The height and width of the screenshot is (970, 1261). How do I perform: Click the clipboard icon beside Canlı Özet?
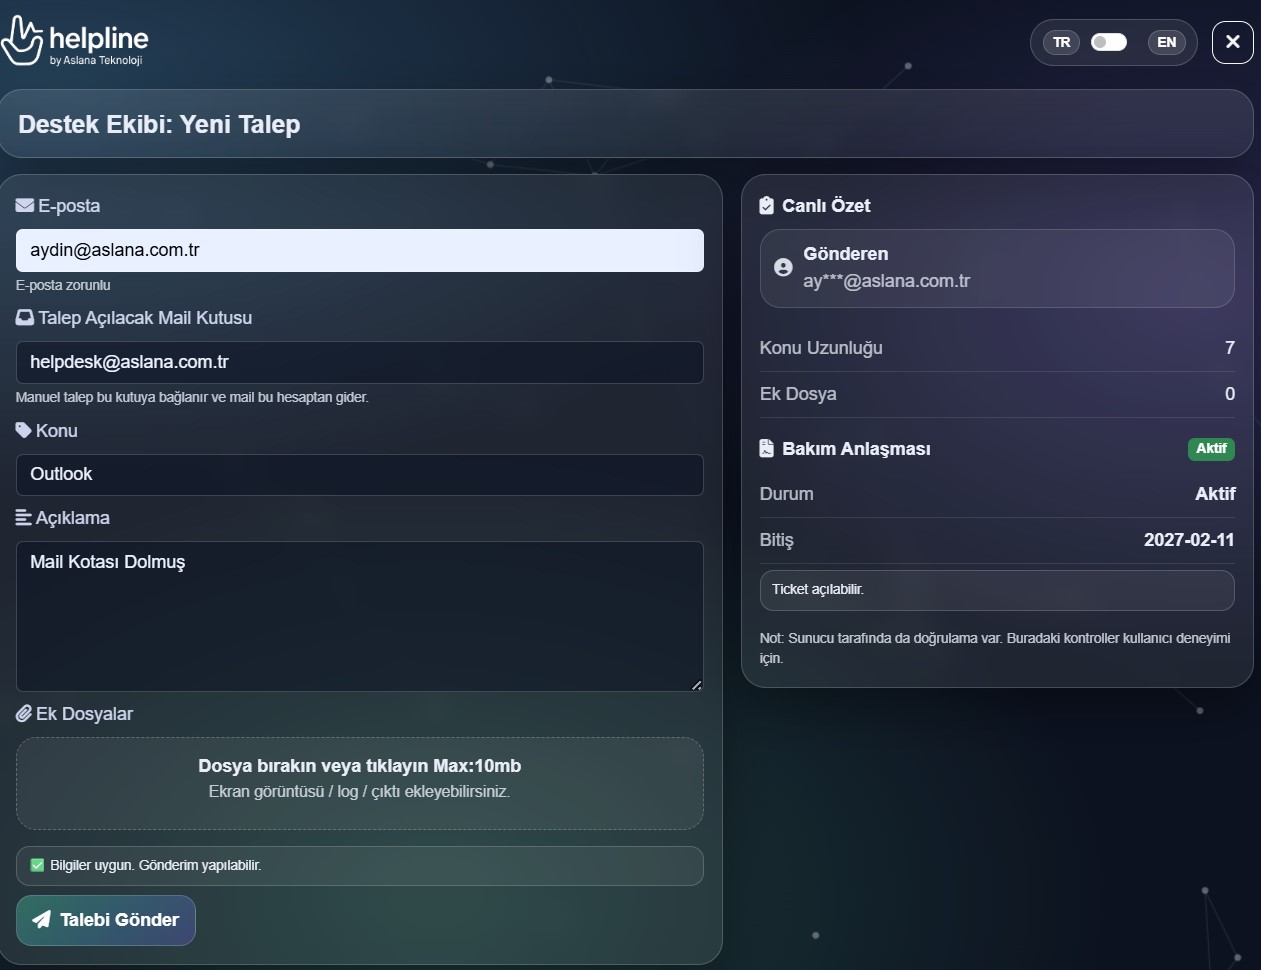[x=766, y=205]
